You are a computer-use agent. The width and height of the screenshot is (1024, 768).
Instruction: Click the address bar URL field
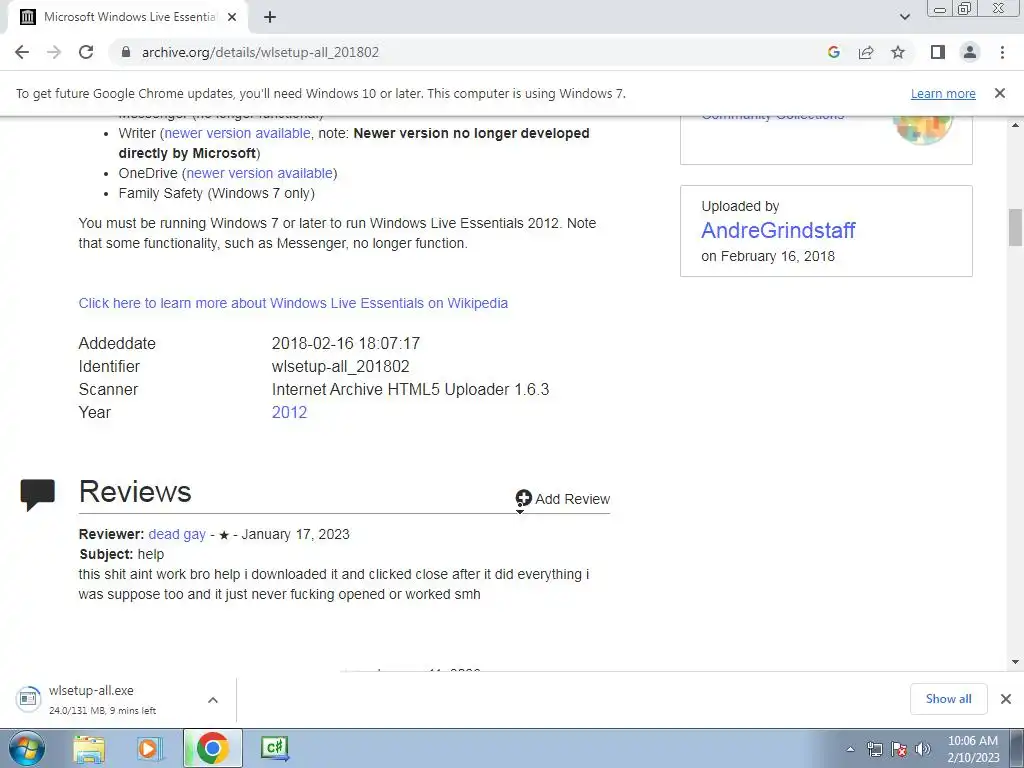(464, 52)
